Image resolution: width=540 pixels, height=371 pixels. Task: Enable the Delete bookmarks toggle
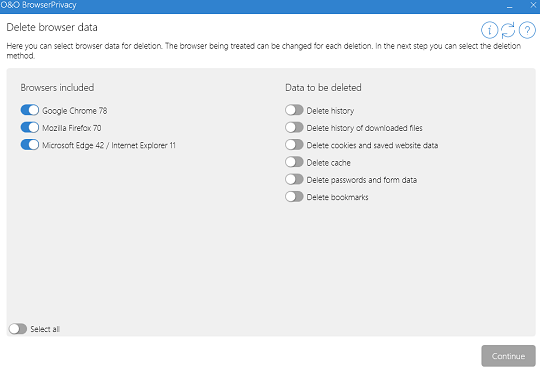tap(294, 197)
